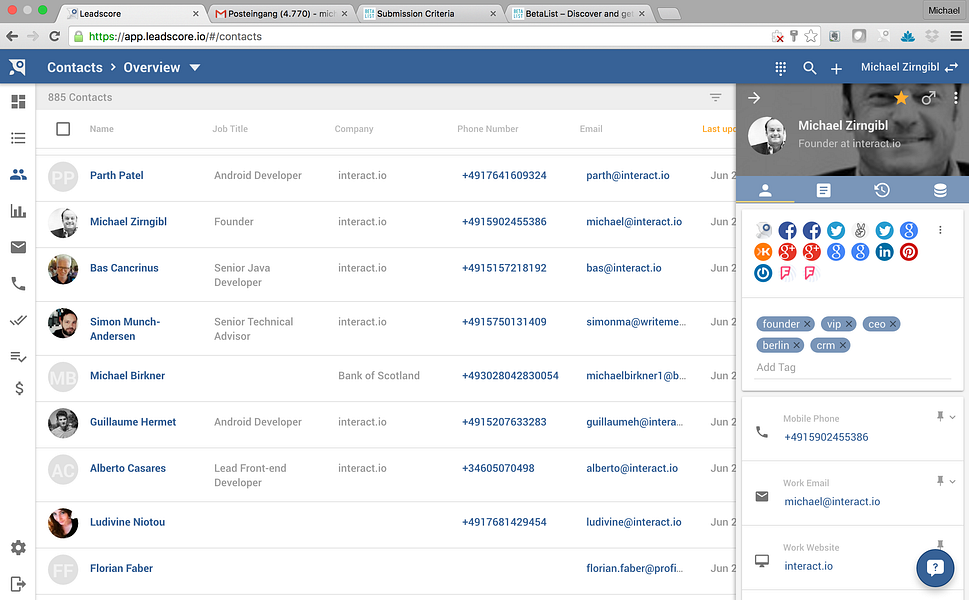Focus the Add Tag input field

coord(853,367)
